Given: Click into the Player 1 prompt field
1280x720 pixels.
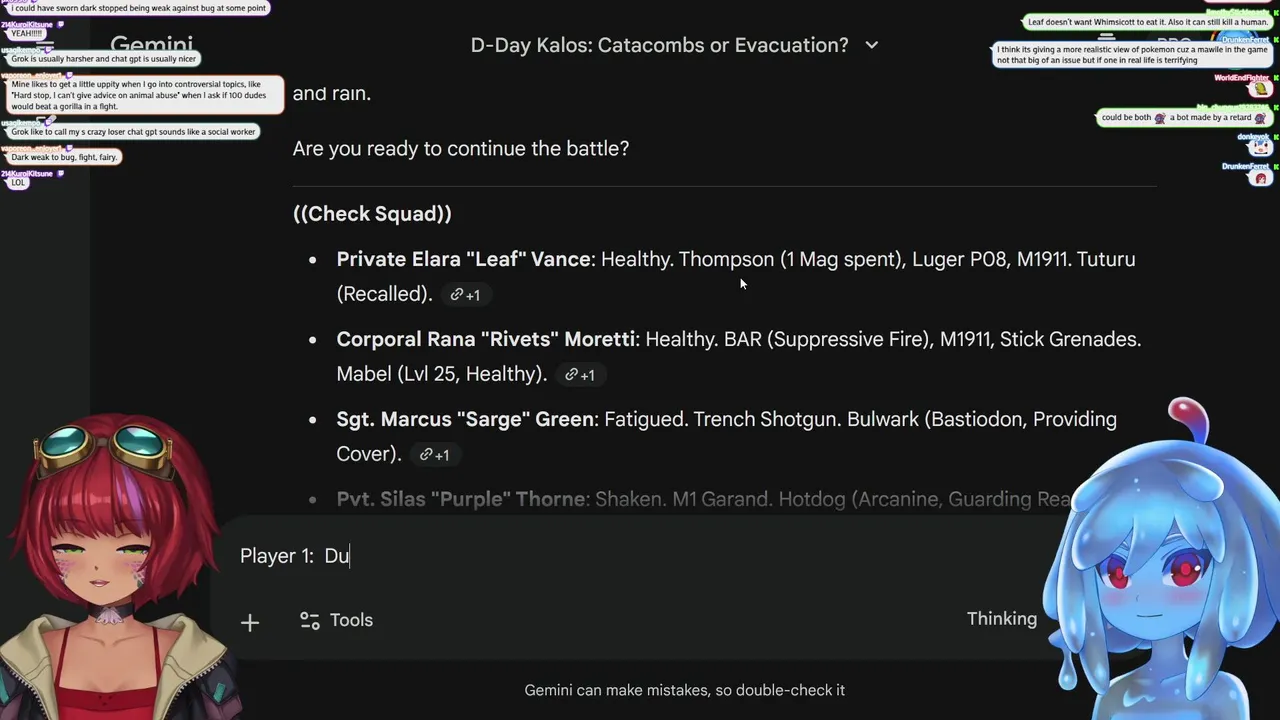Looking at the screenshot, I should (600, 556).
